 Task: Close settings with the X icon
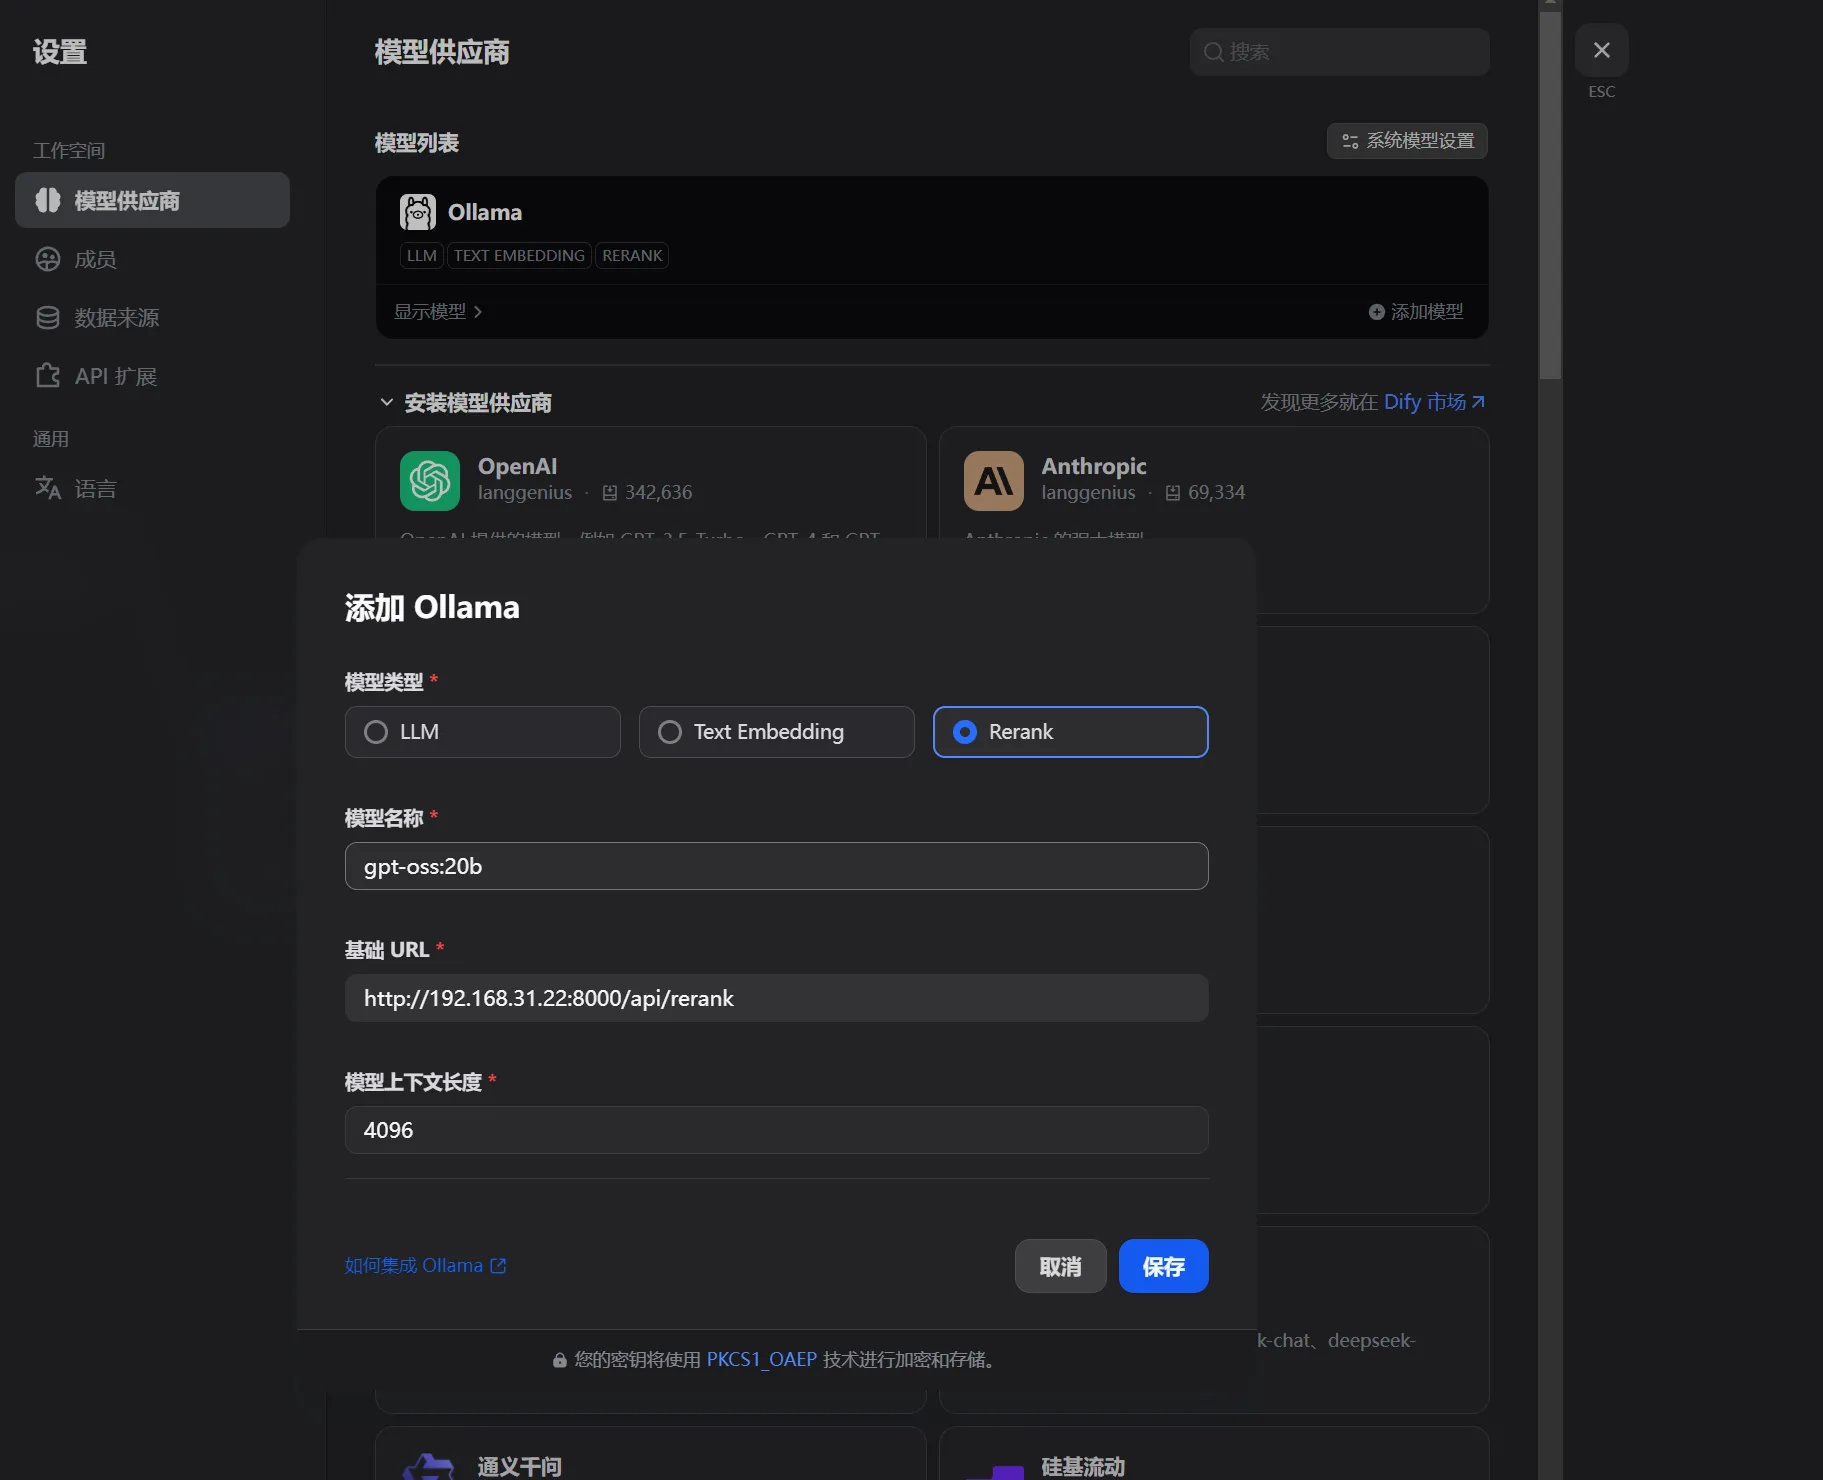(1601, 50)
